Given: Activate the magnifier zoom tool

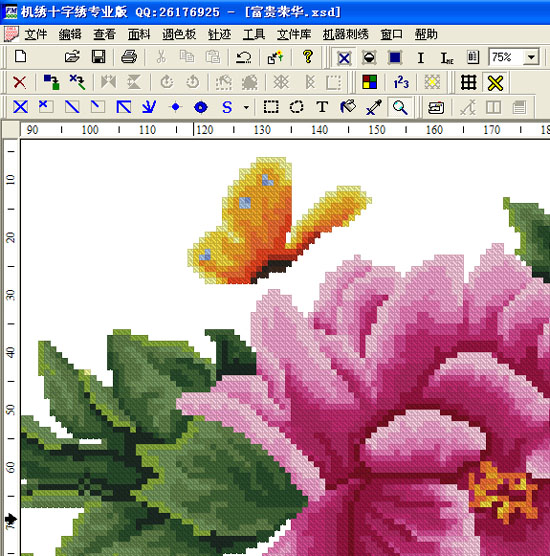Looking at the screenshot, I should tap(400, 107).
